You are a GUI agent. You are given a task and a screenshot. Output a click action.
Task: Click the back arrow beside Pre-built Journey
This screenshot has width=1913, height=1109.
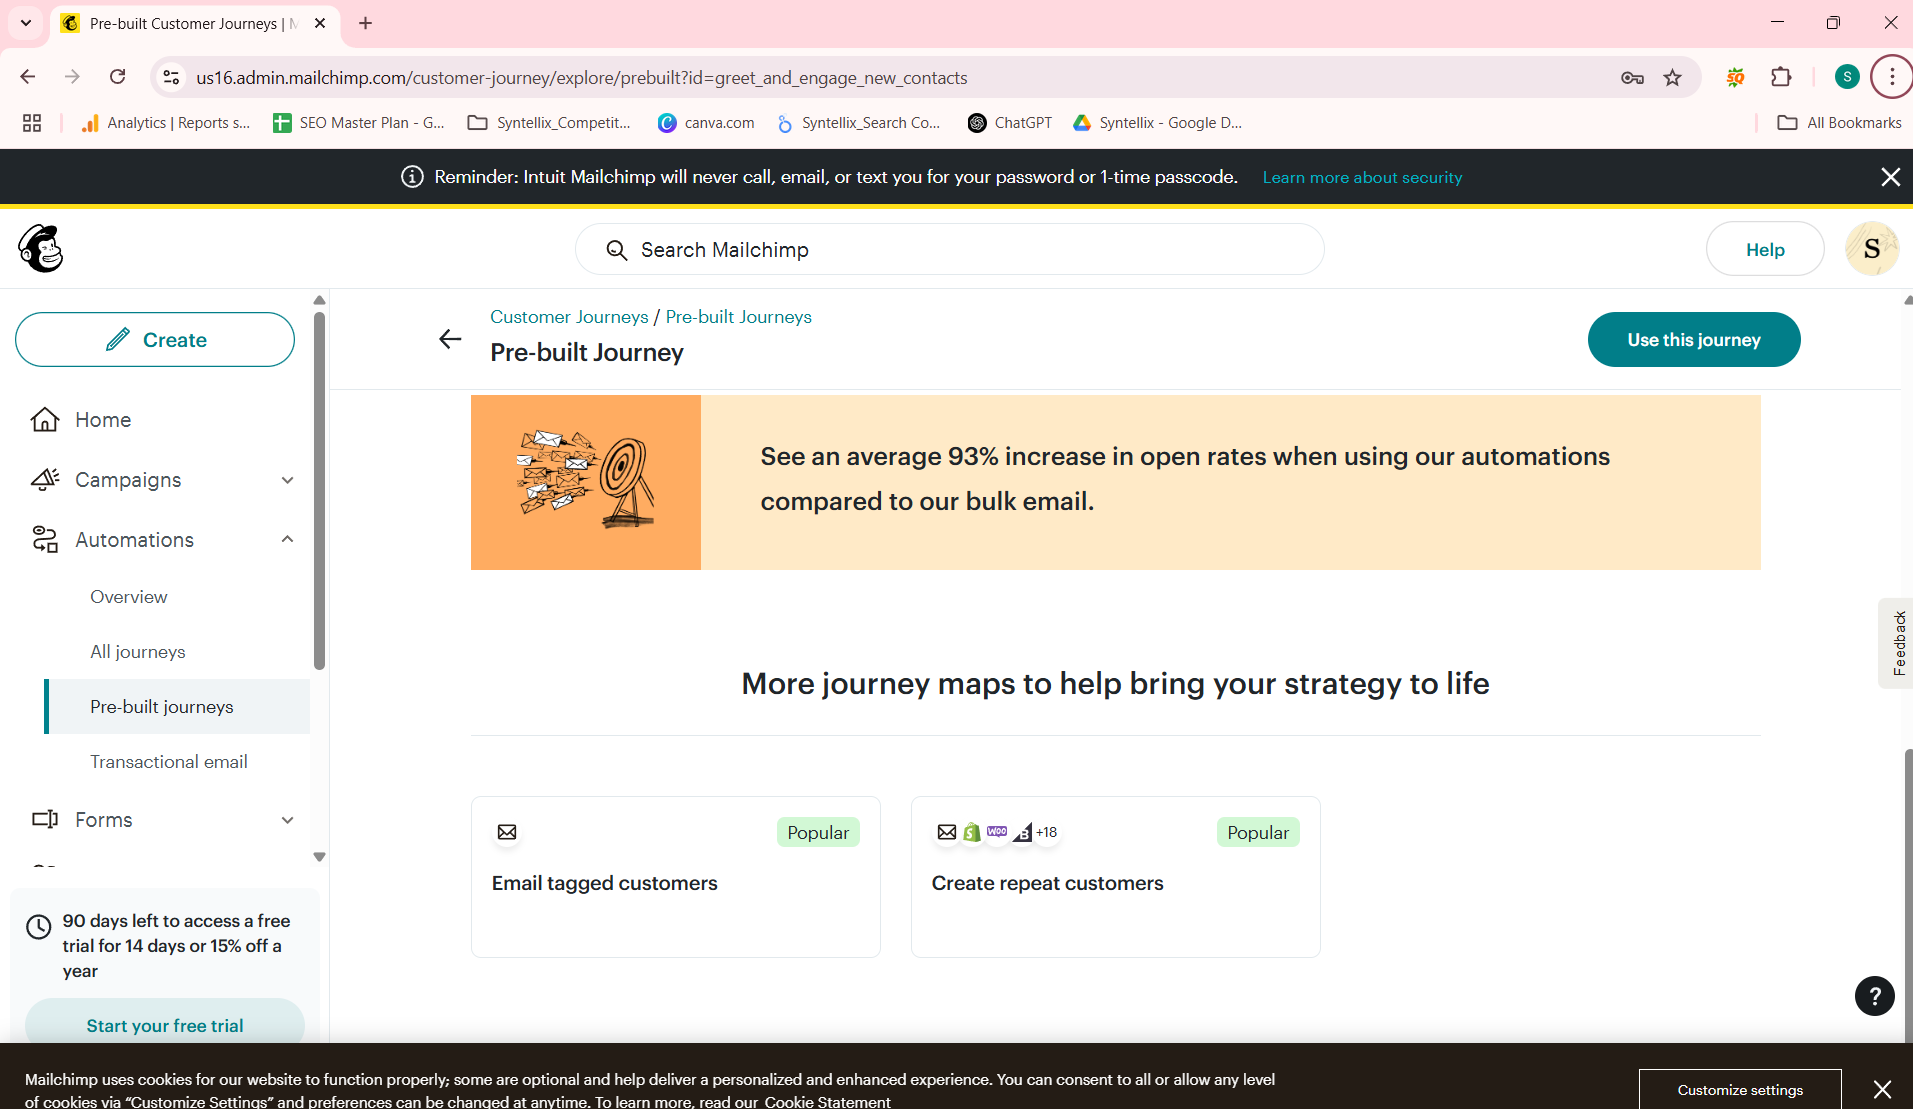(450, 339)
